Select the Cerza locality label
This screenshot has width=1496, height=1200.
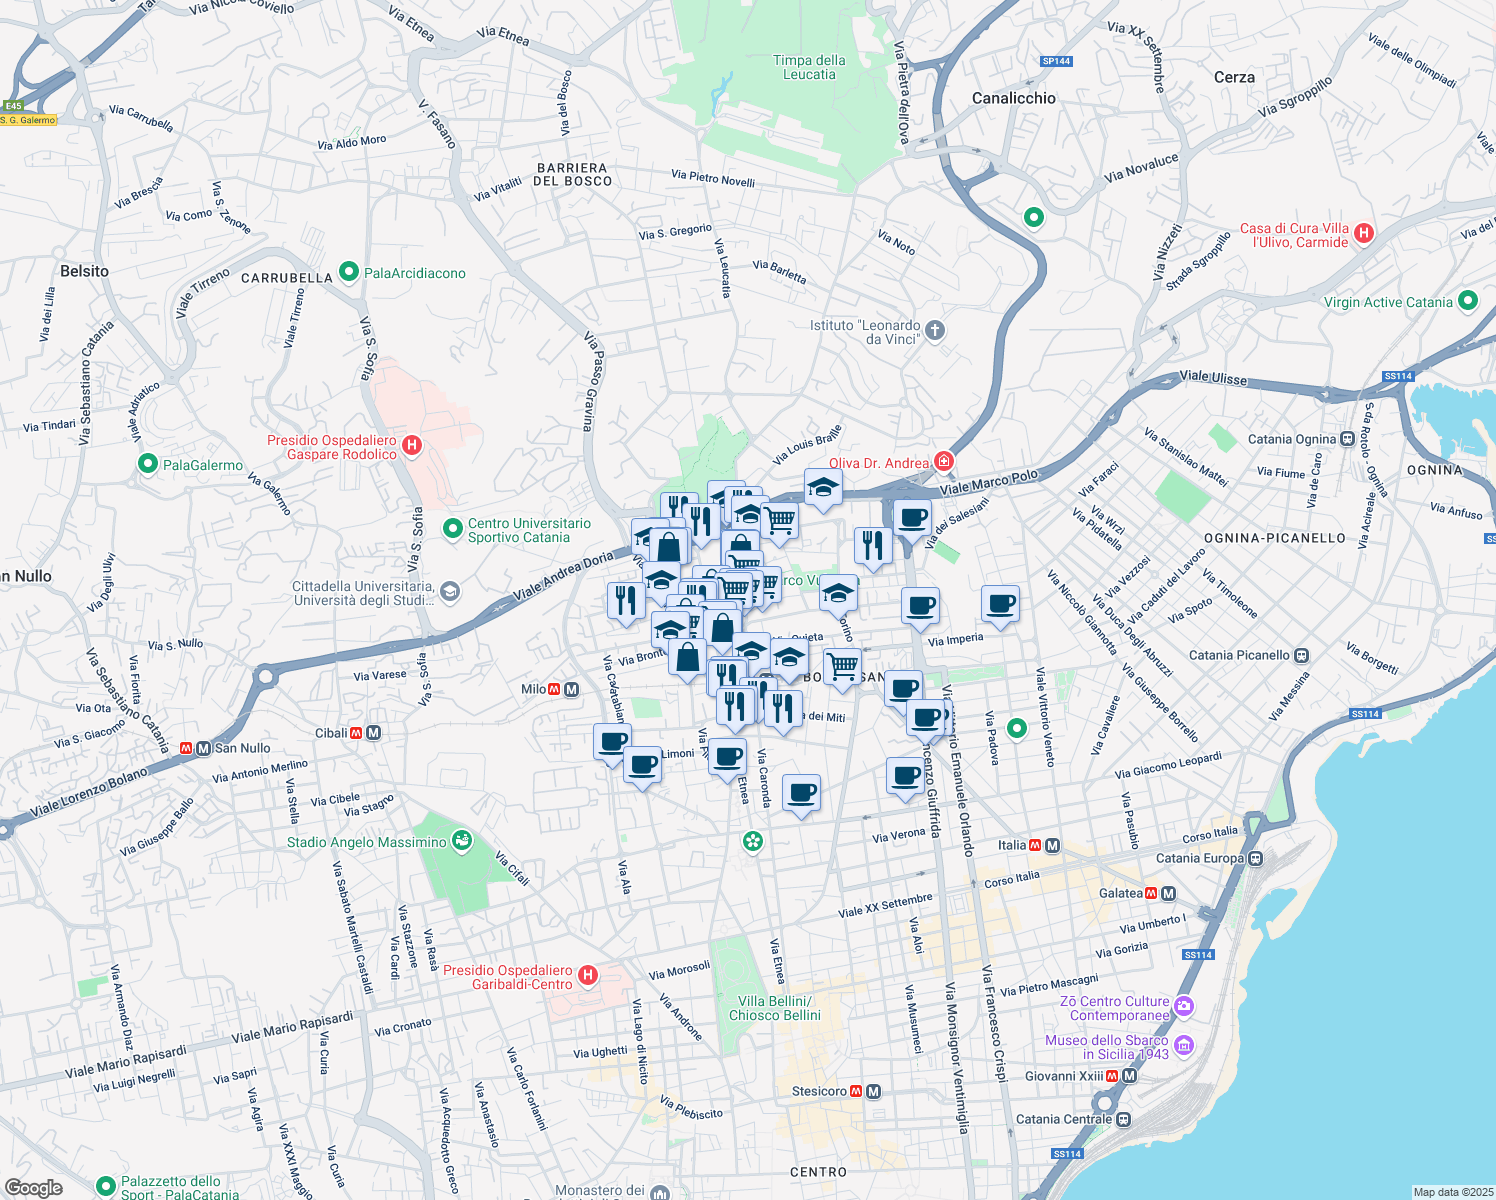[1234, 77]
